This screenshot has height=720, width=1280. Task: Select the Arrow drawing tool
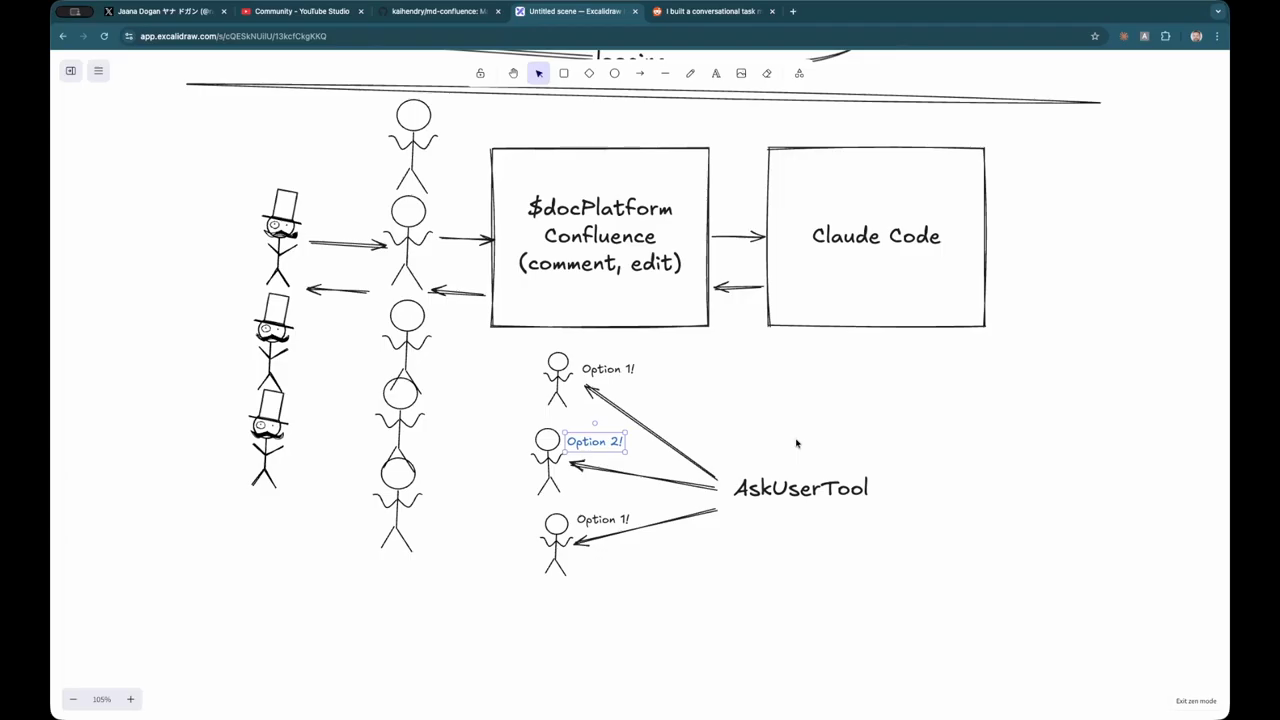(x=640, y=73)
